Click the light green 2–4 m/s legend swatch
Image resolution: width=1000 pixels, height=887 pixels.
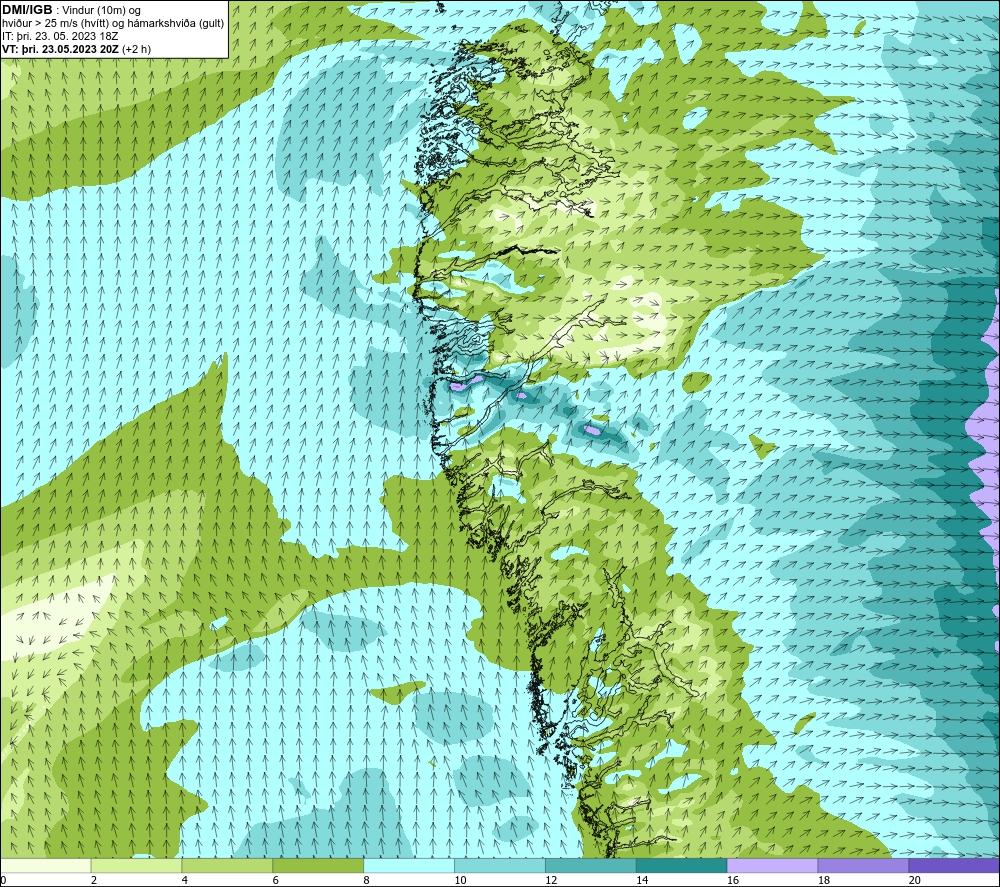pos(136,865)
